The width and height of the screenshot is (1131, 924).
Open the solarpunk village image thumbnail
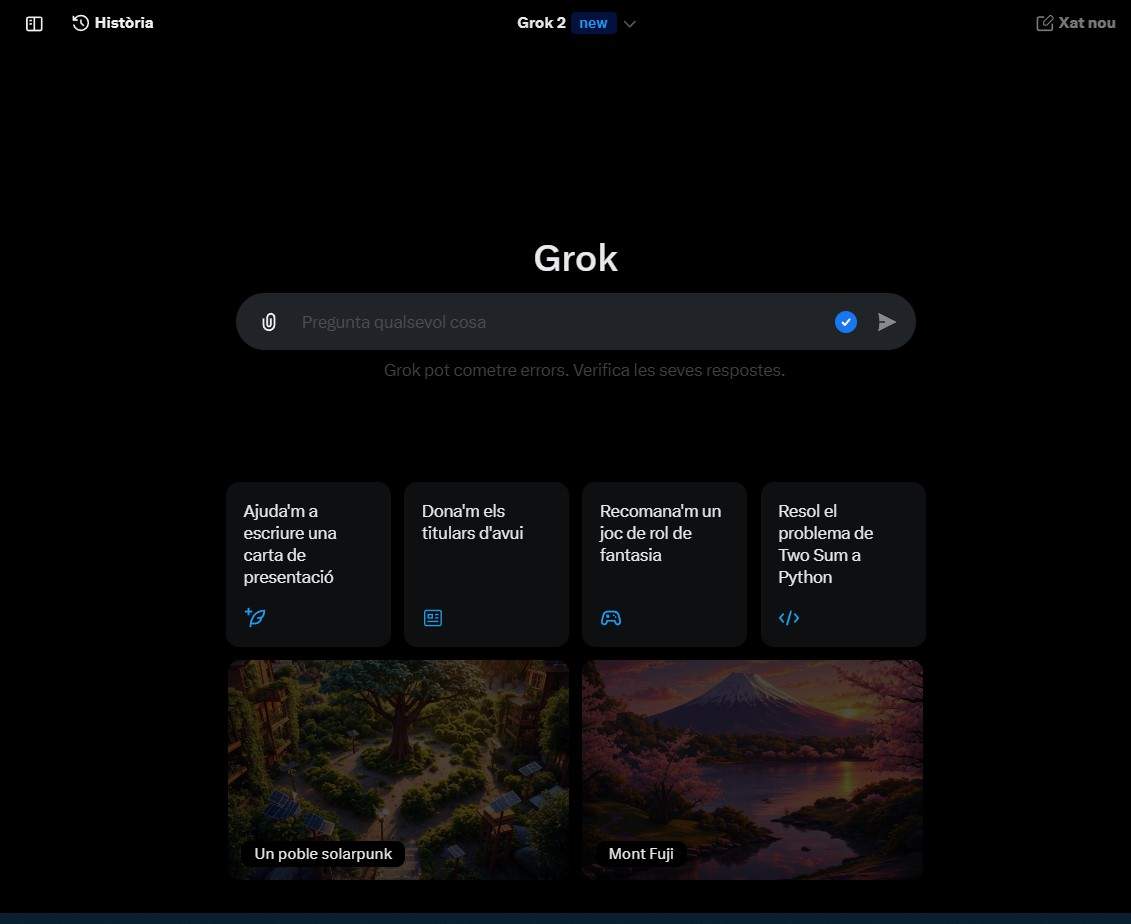398,769
